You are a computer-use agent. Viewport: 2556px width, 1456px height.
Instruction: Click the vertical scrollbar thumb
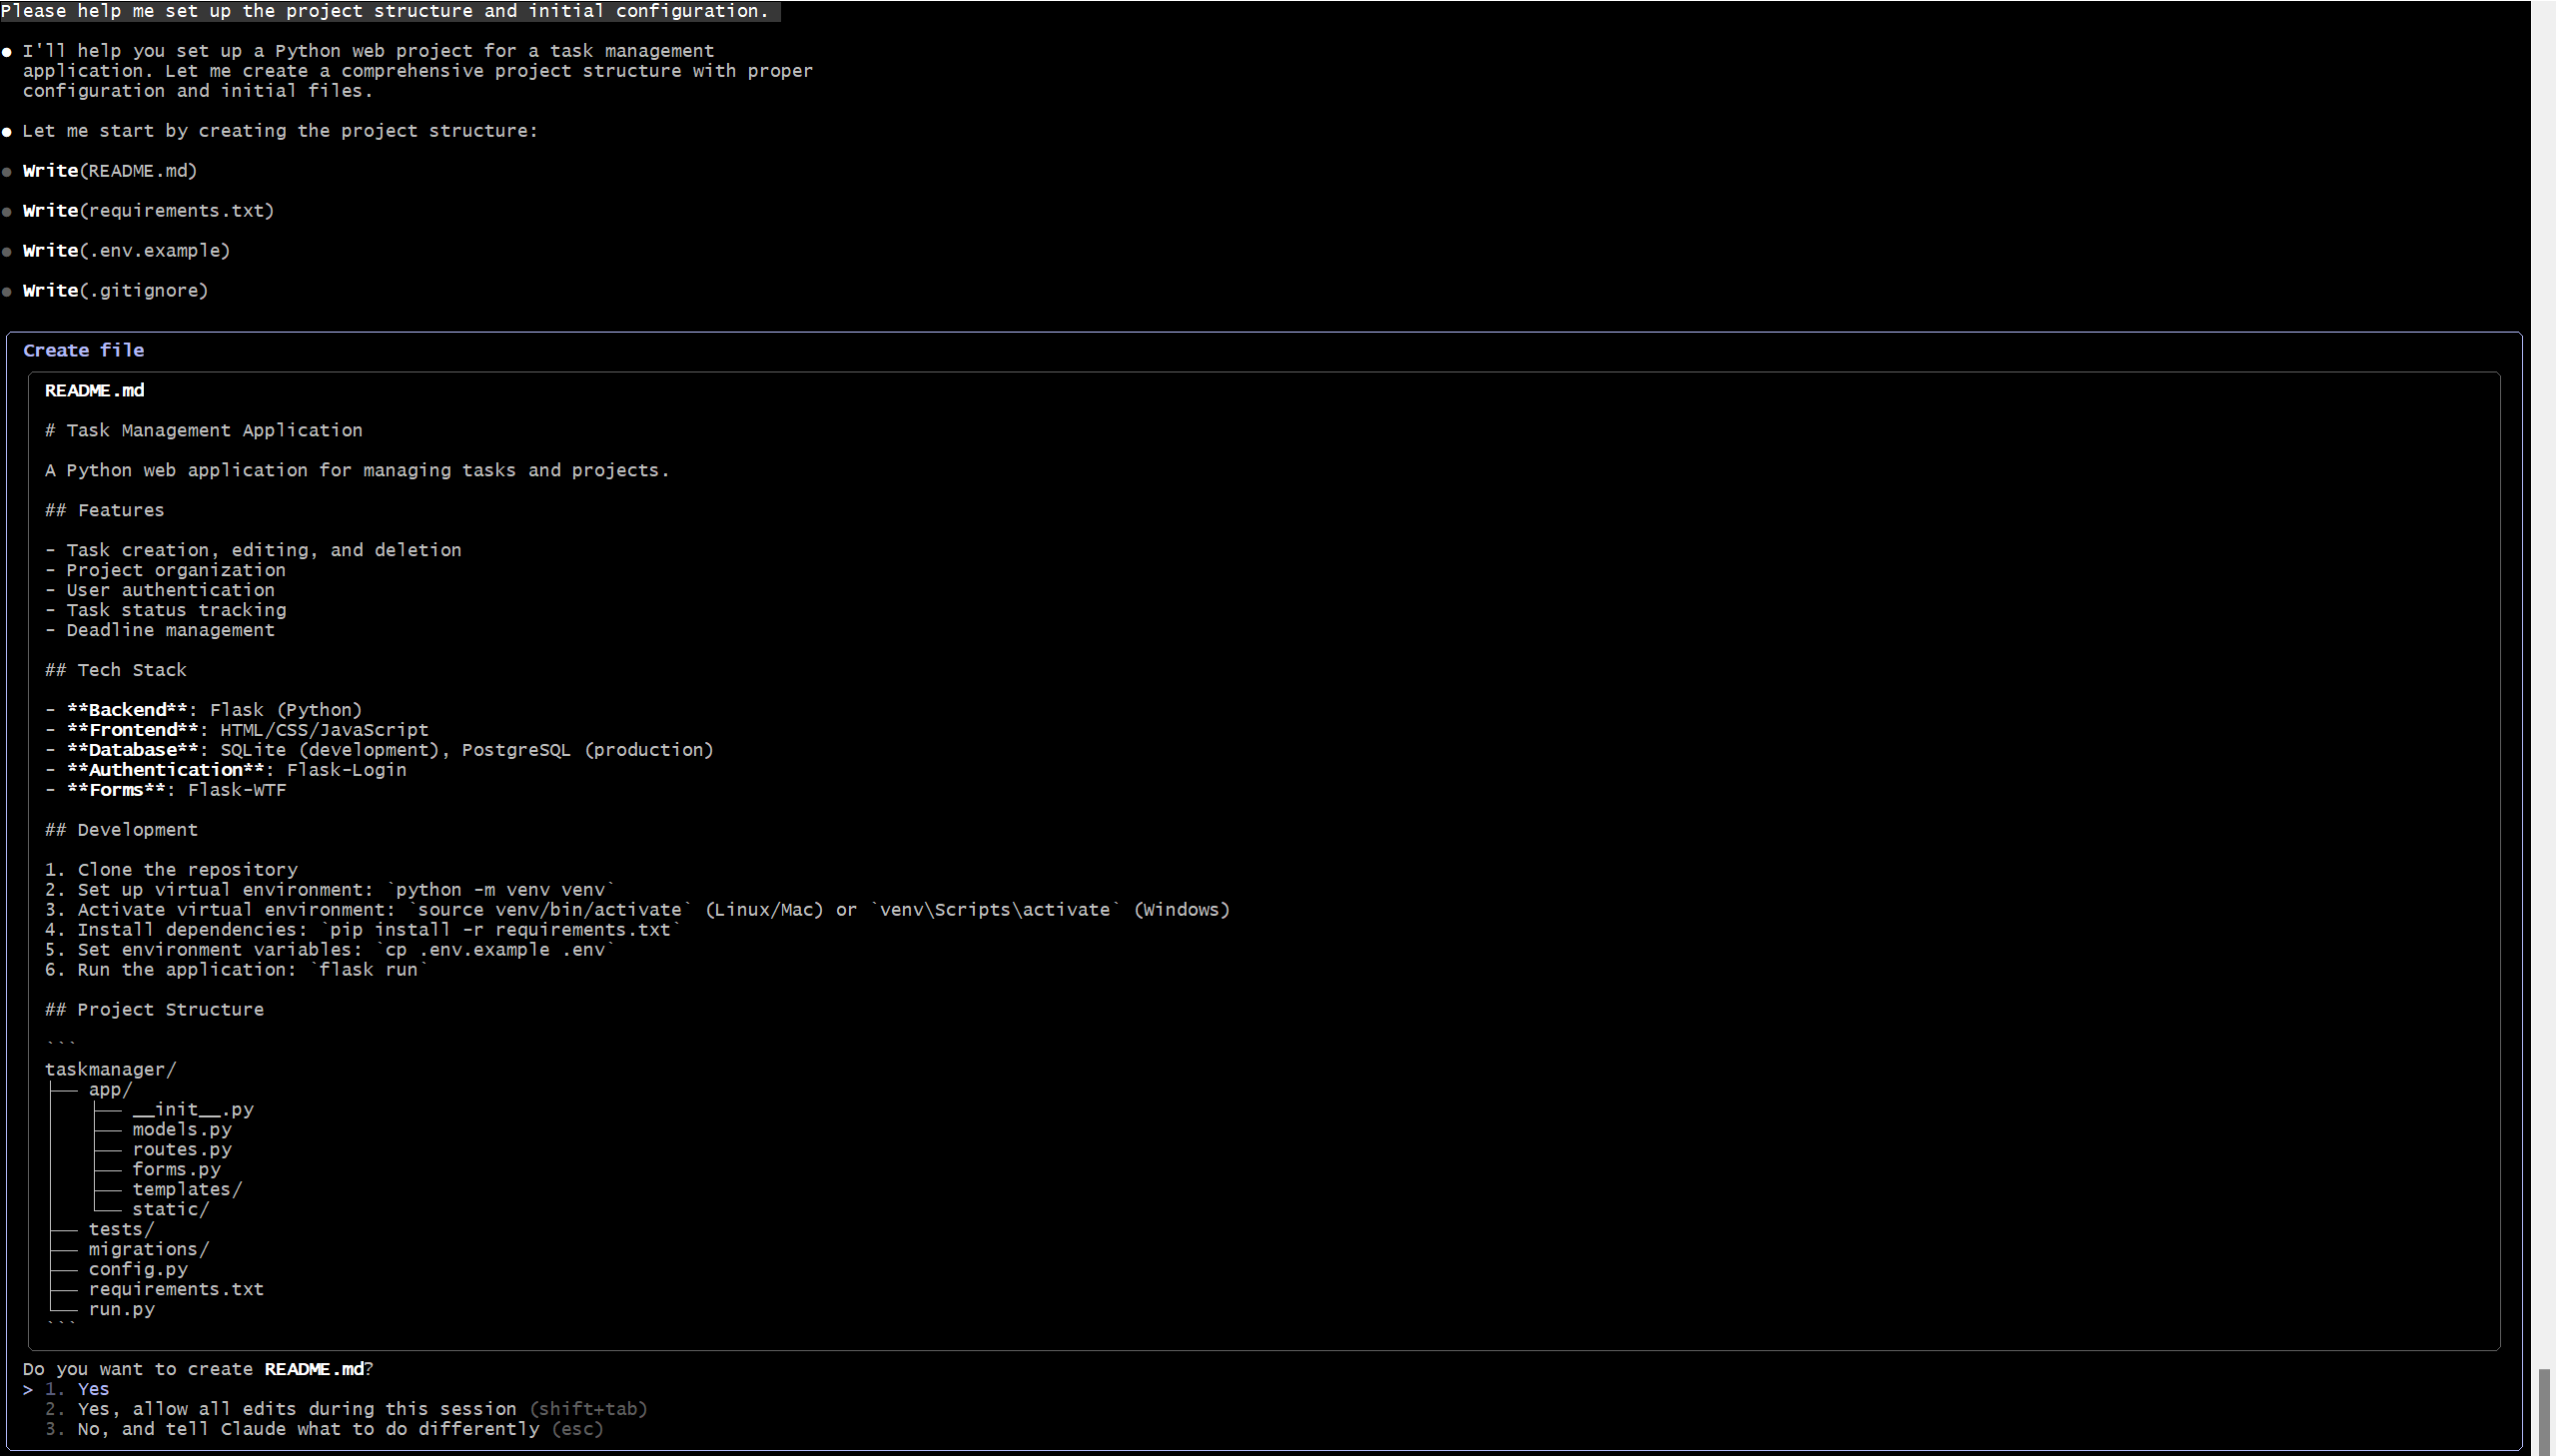pyautogui.click(x=2542, y=1410)
